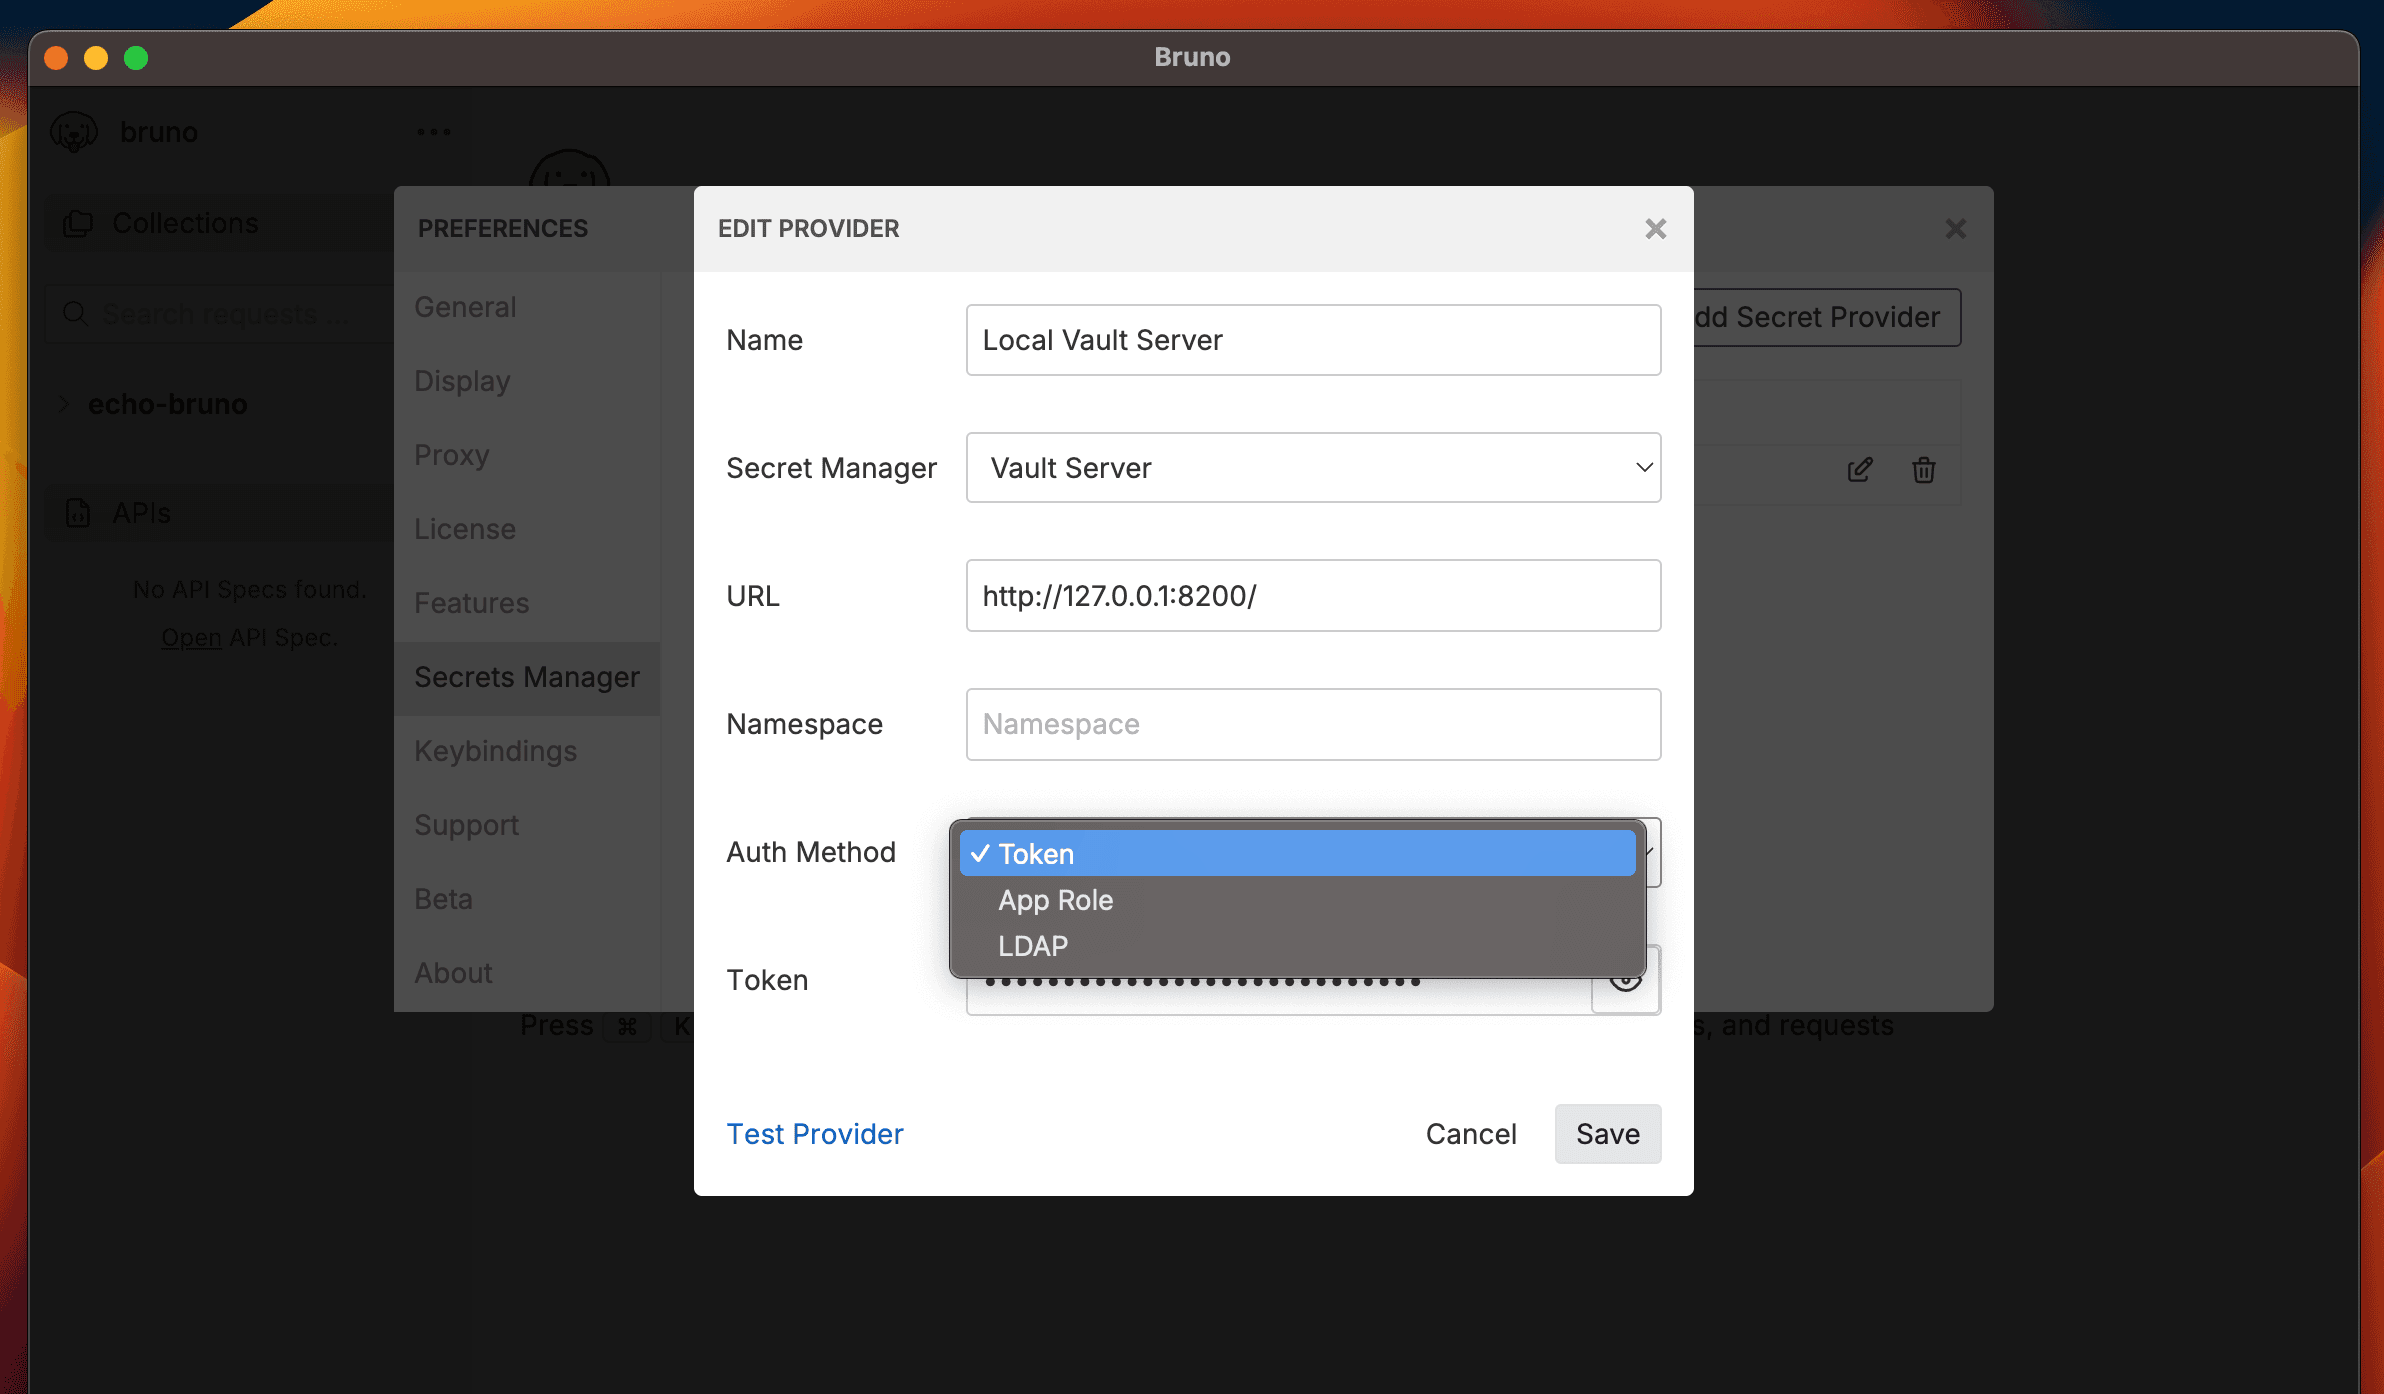This screenshot has width=2384, height=1394.
Task: Click the edit provider pencil icon
Action: tap(1859, 469)
